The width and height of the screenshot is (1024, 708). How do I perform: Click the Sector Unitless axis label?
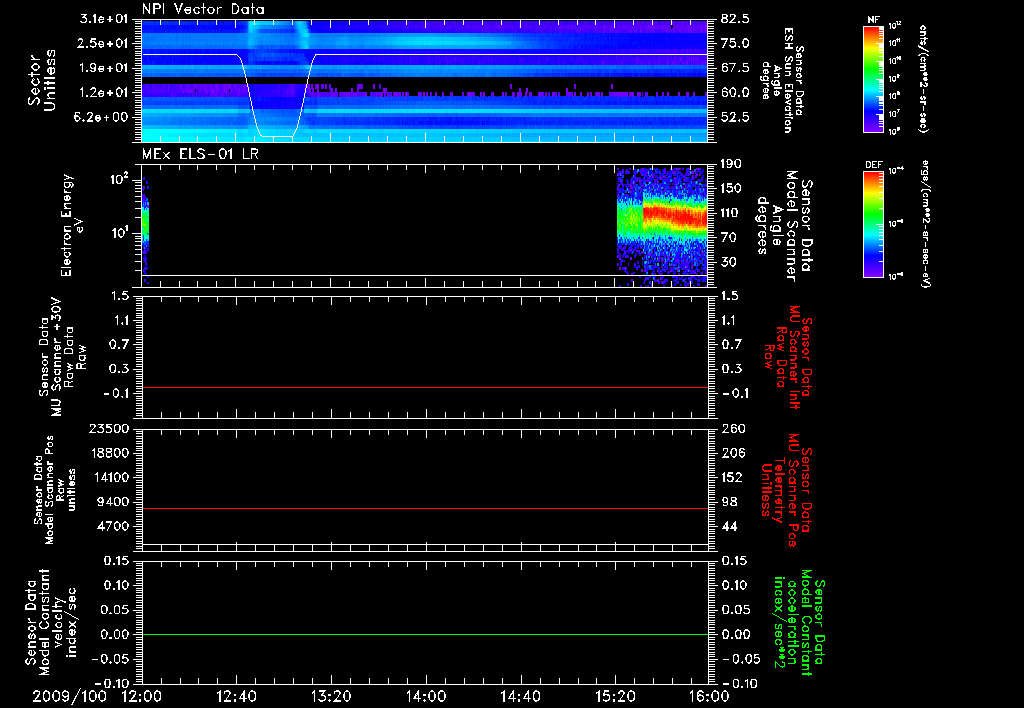tap(40, 80)
